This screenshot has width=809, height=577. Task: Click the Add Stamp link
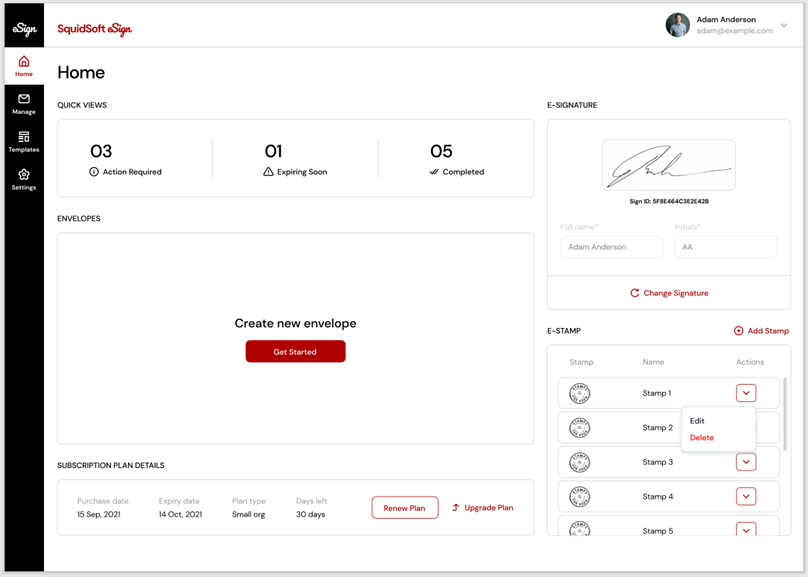(761, 331)
